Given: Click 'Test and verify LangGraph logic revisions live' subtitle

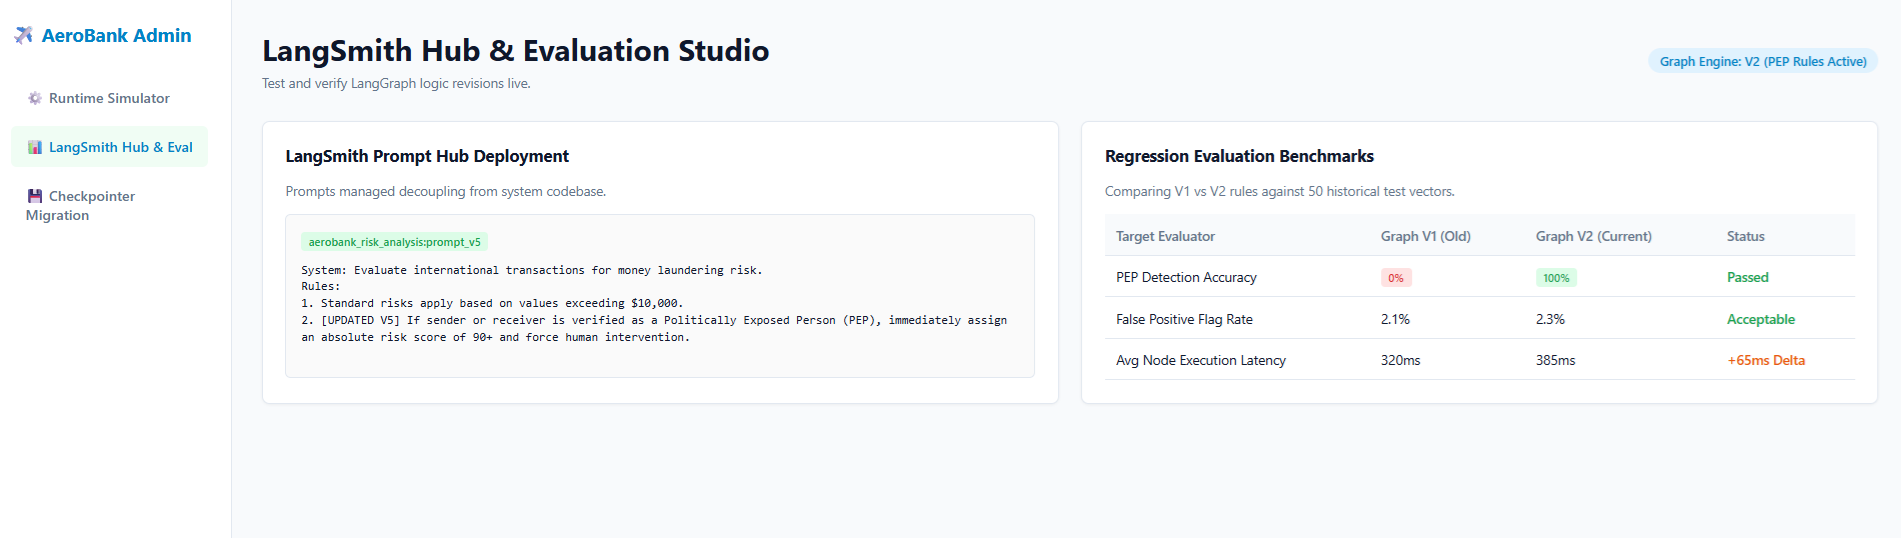Looking at the screenshot, I should pyautogui.click(x=396, y=83).
